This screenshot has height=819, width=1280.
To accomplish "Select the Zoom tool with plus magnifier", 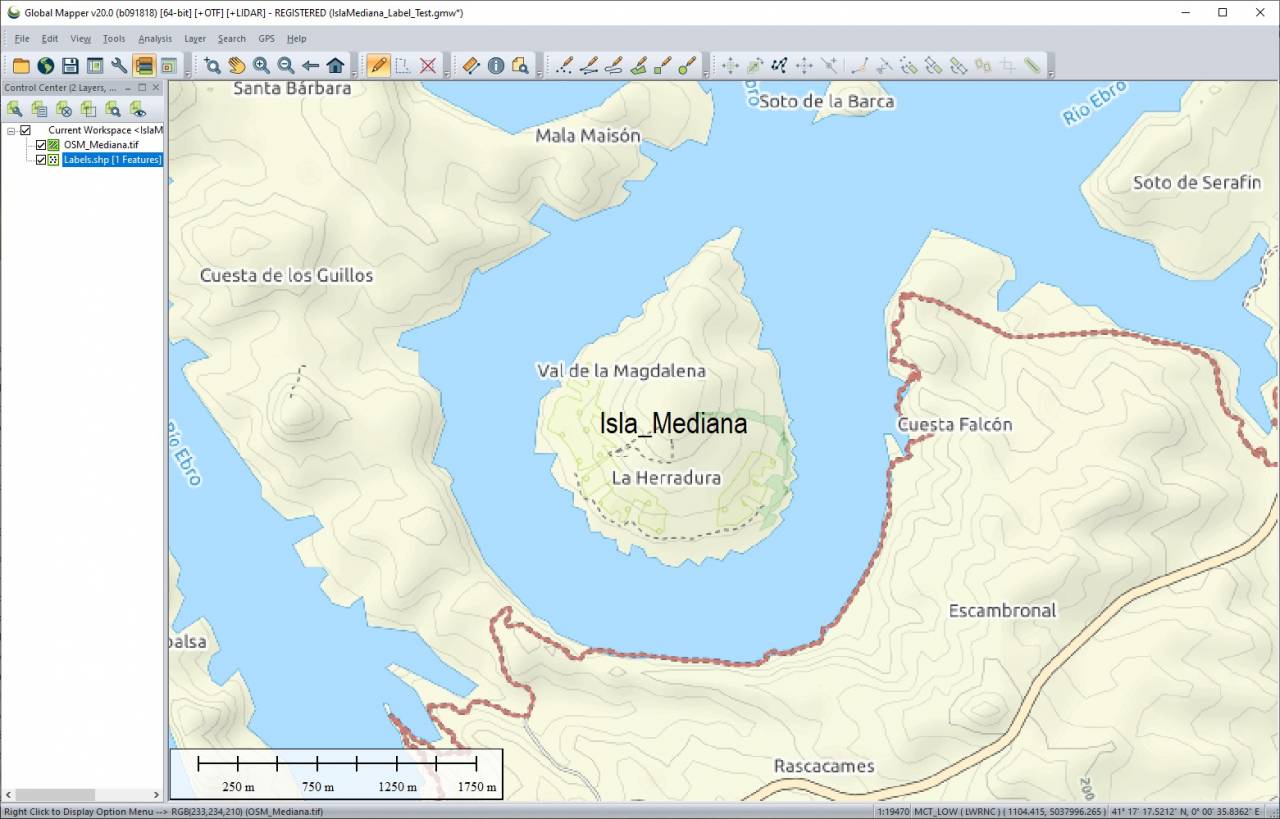I will (x=261, y=66).
